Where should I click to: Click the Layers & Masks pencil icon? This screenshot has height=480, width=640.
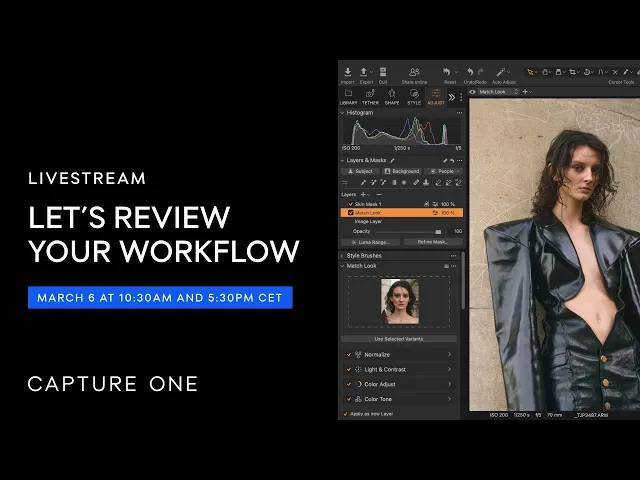(392, 160)
